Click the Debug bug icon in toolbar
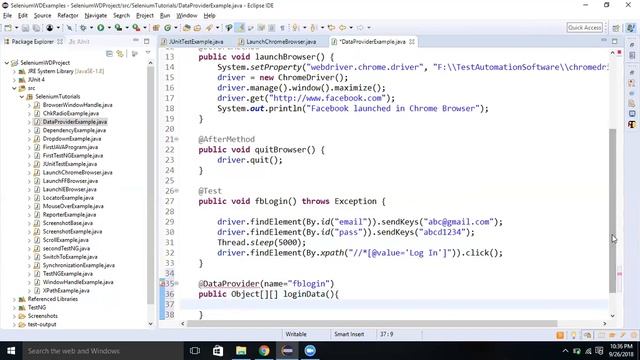The width and height of the screenshot is (640, 360). point(83,28)
